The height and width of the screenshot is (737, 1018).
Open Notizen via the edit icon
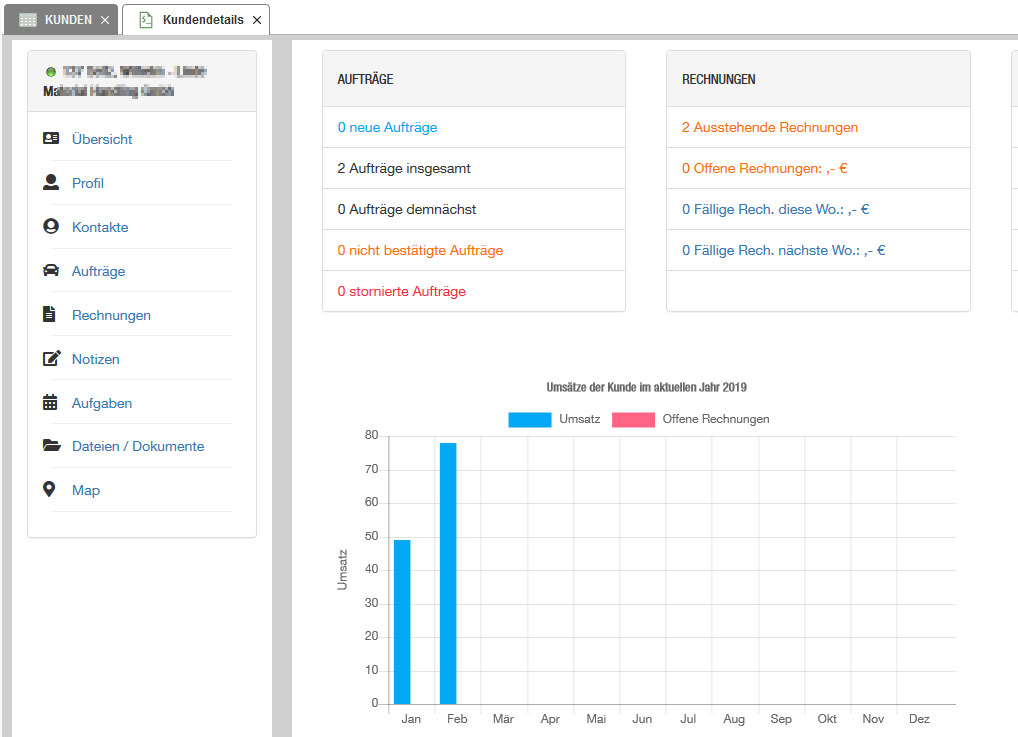click(x=51, y=359)
